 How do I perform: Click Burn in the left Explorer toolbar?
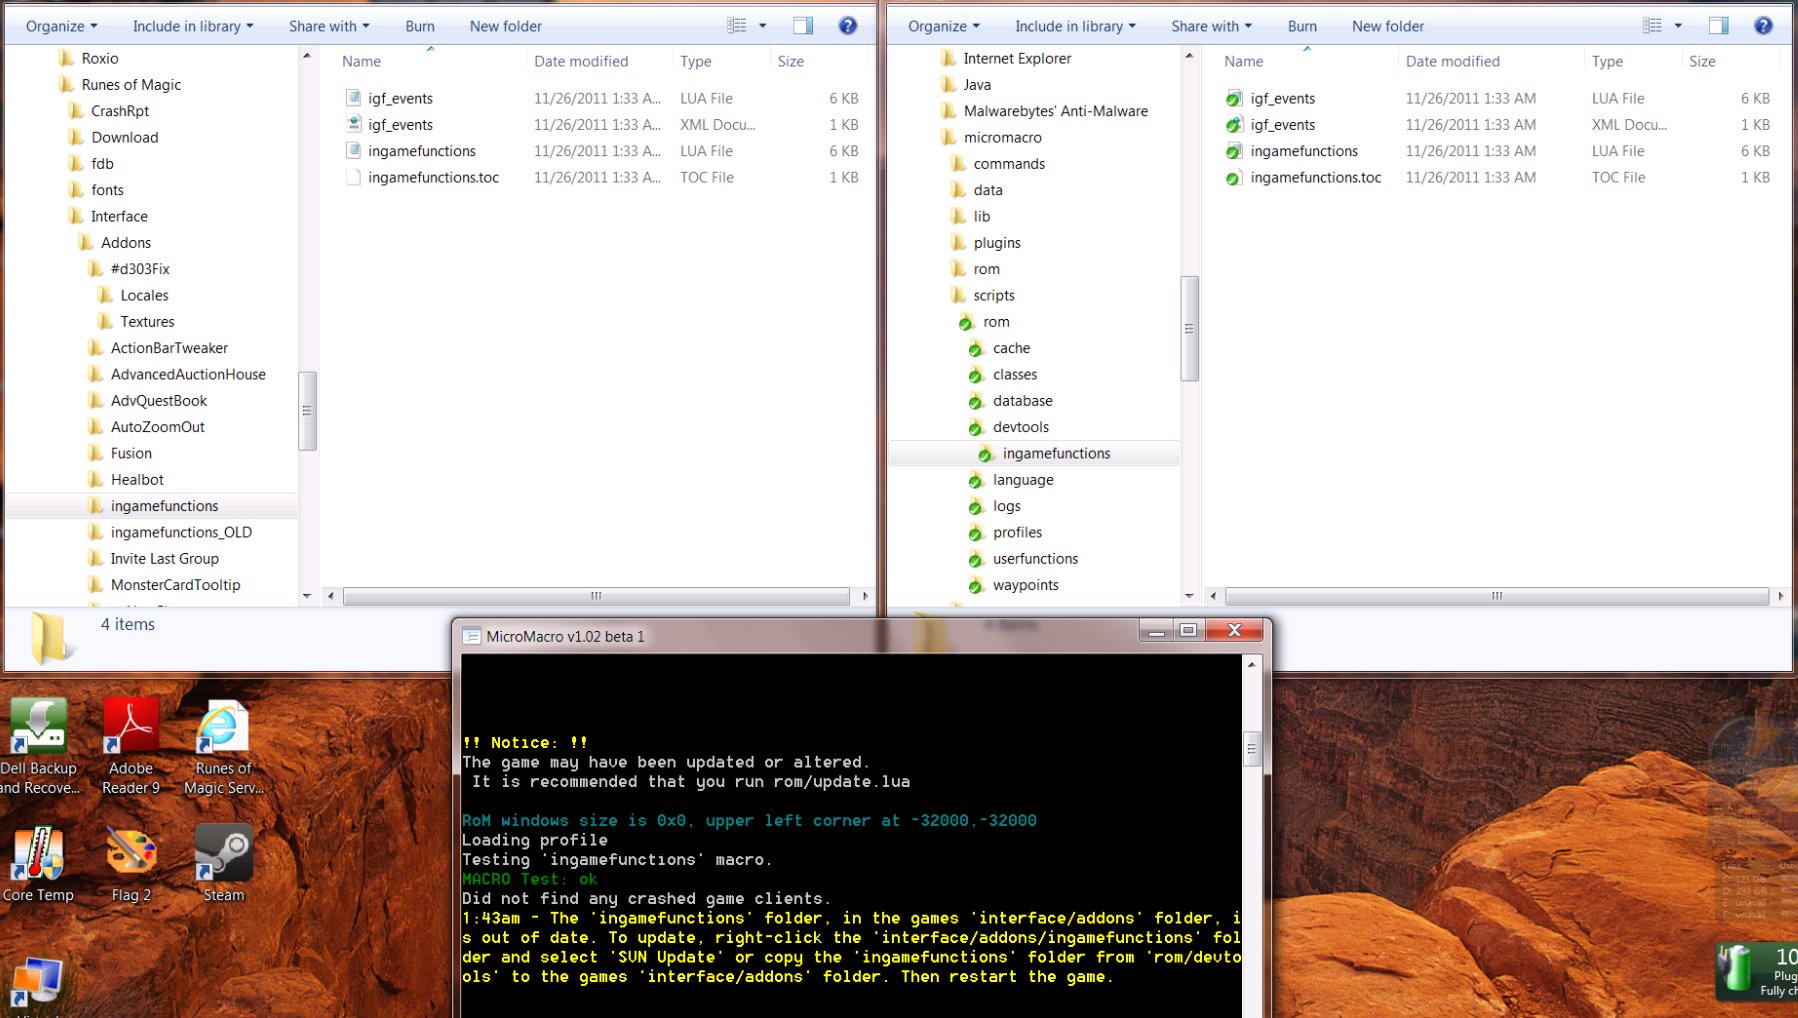tap(420, 26)
